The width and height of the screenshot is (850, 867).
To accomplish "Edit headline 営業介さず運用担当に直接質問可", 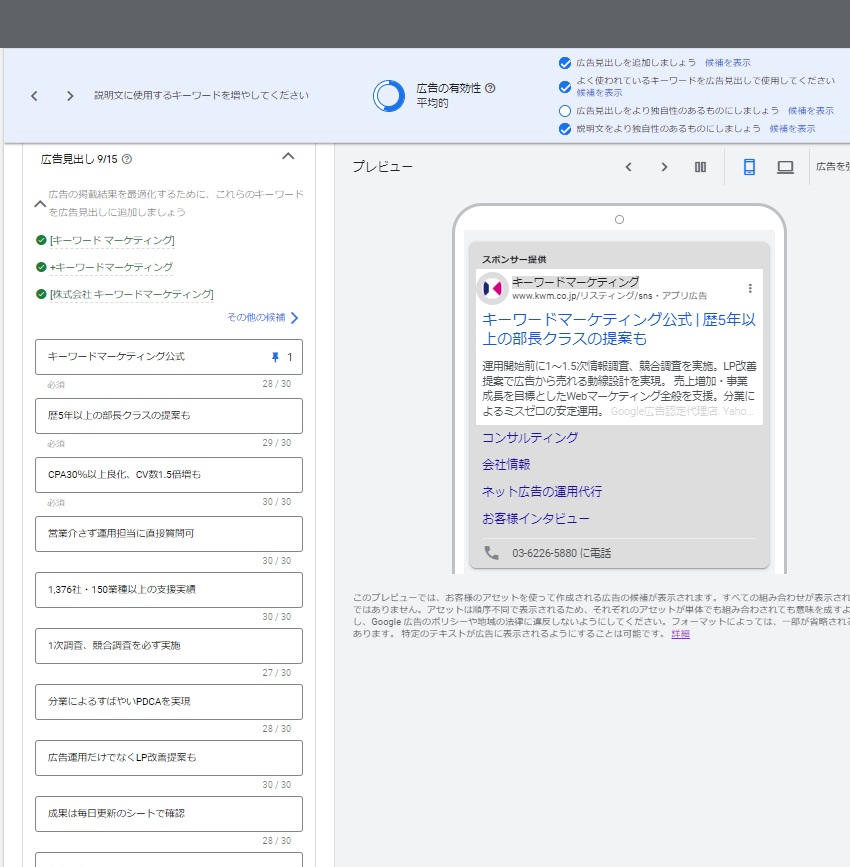I will (x=169, y=534).
